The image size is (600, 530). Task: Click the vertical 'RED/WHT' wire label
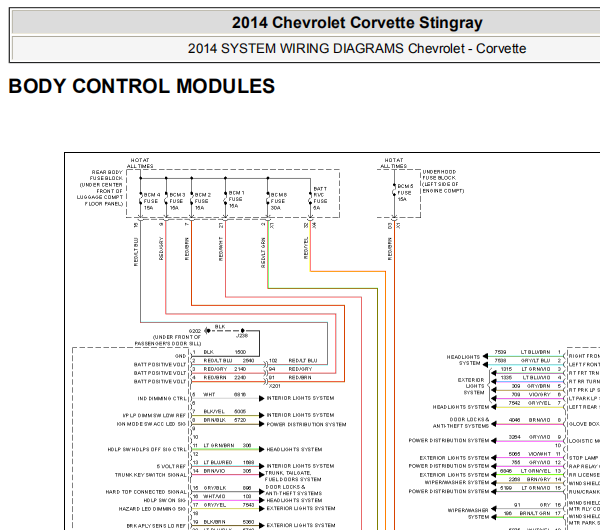[x=221, y=249]
